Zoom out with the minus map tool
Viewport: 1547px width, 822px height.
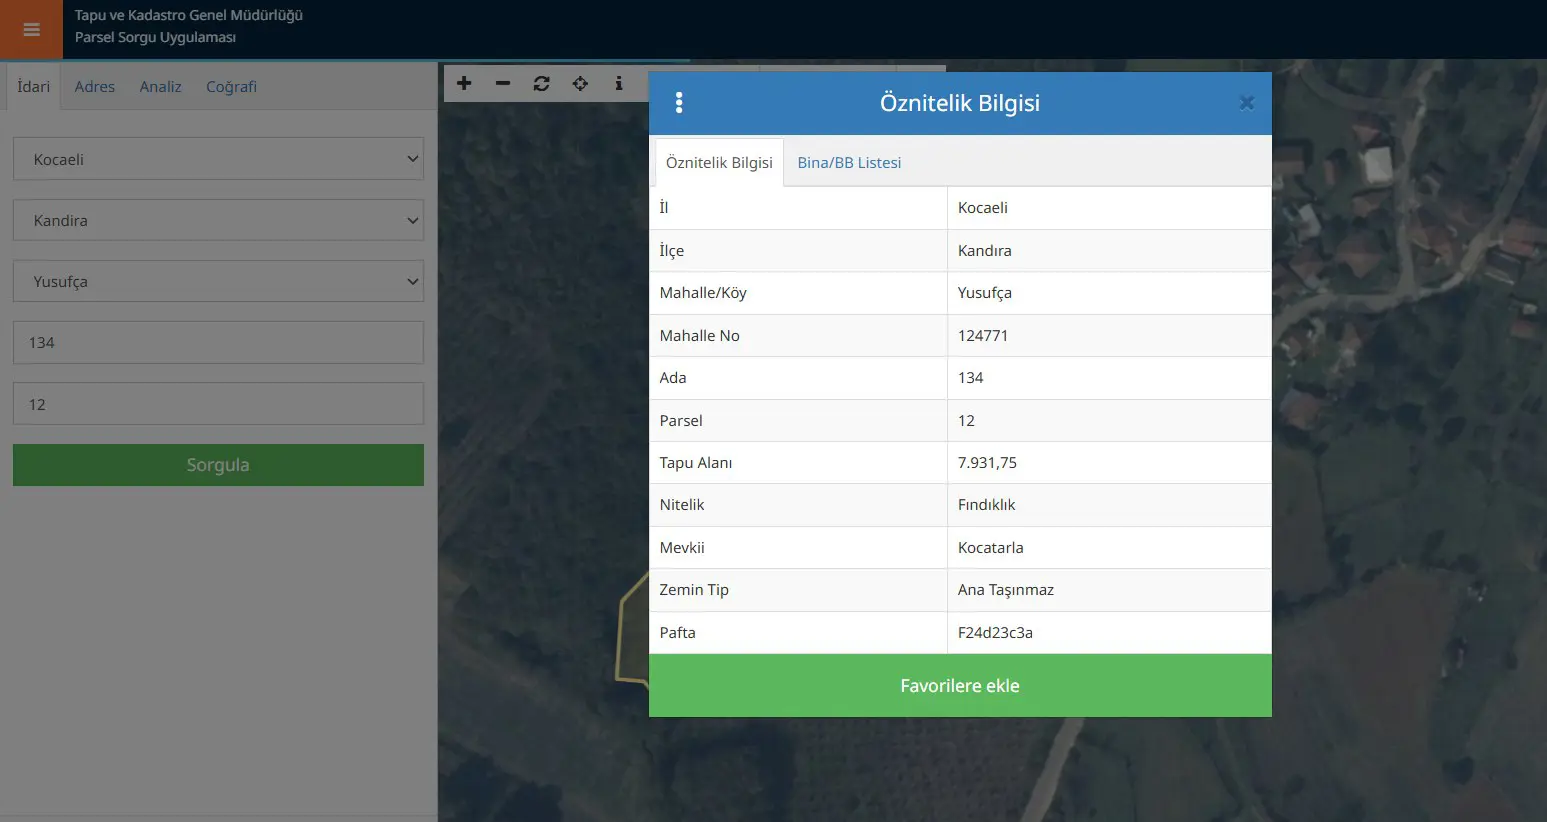tap(503, 83)
